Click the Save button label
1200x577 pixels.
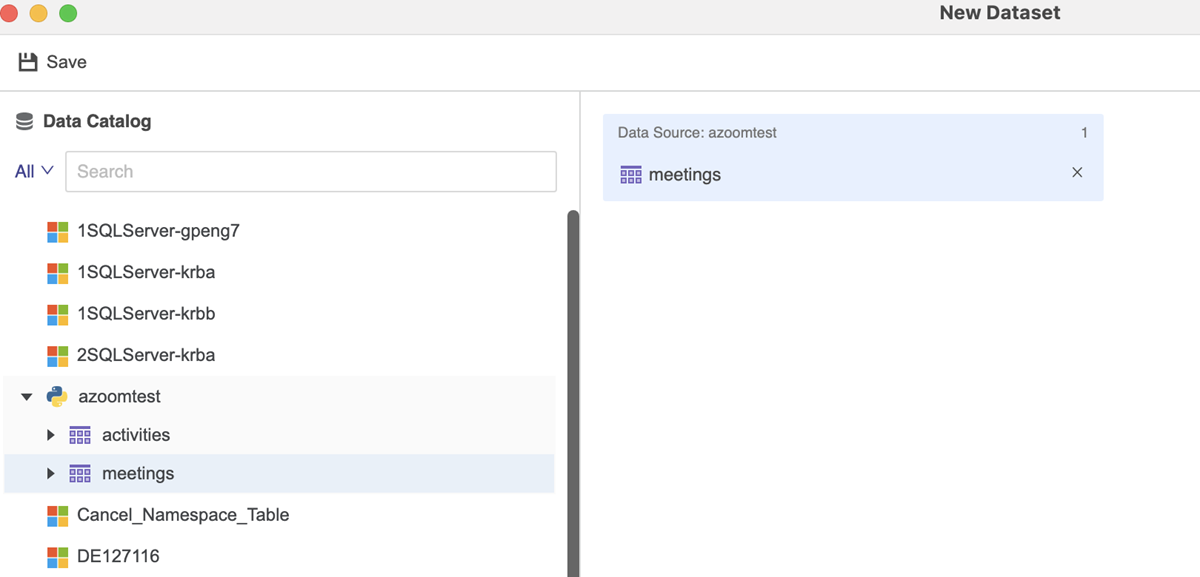(x=67, y=62)
